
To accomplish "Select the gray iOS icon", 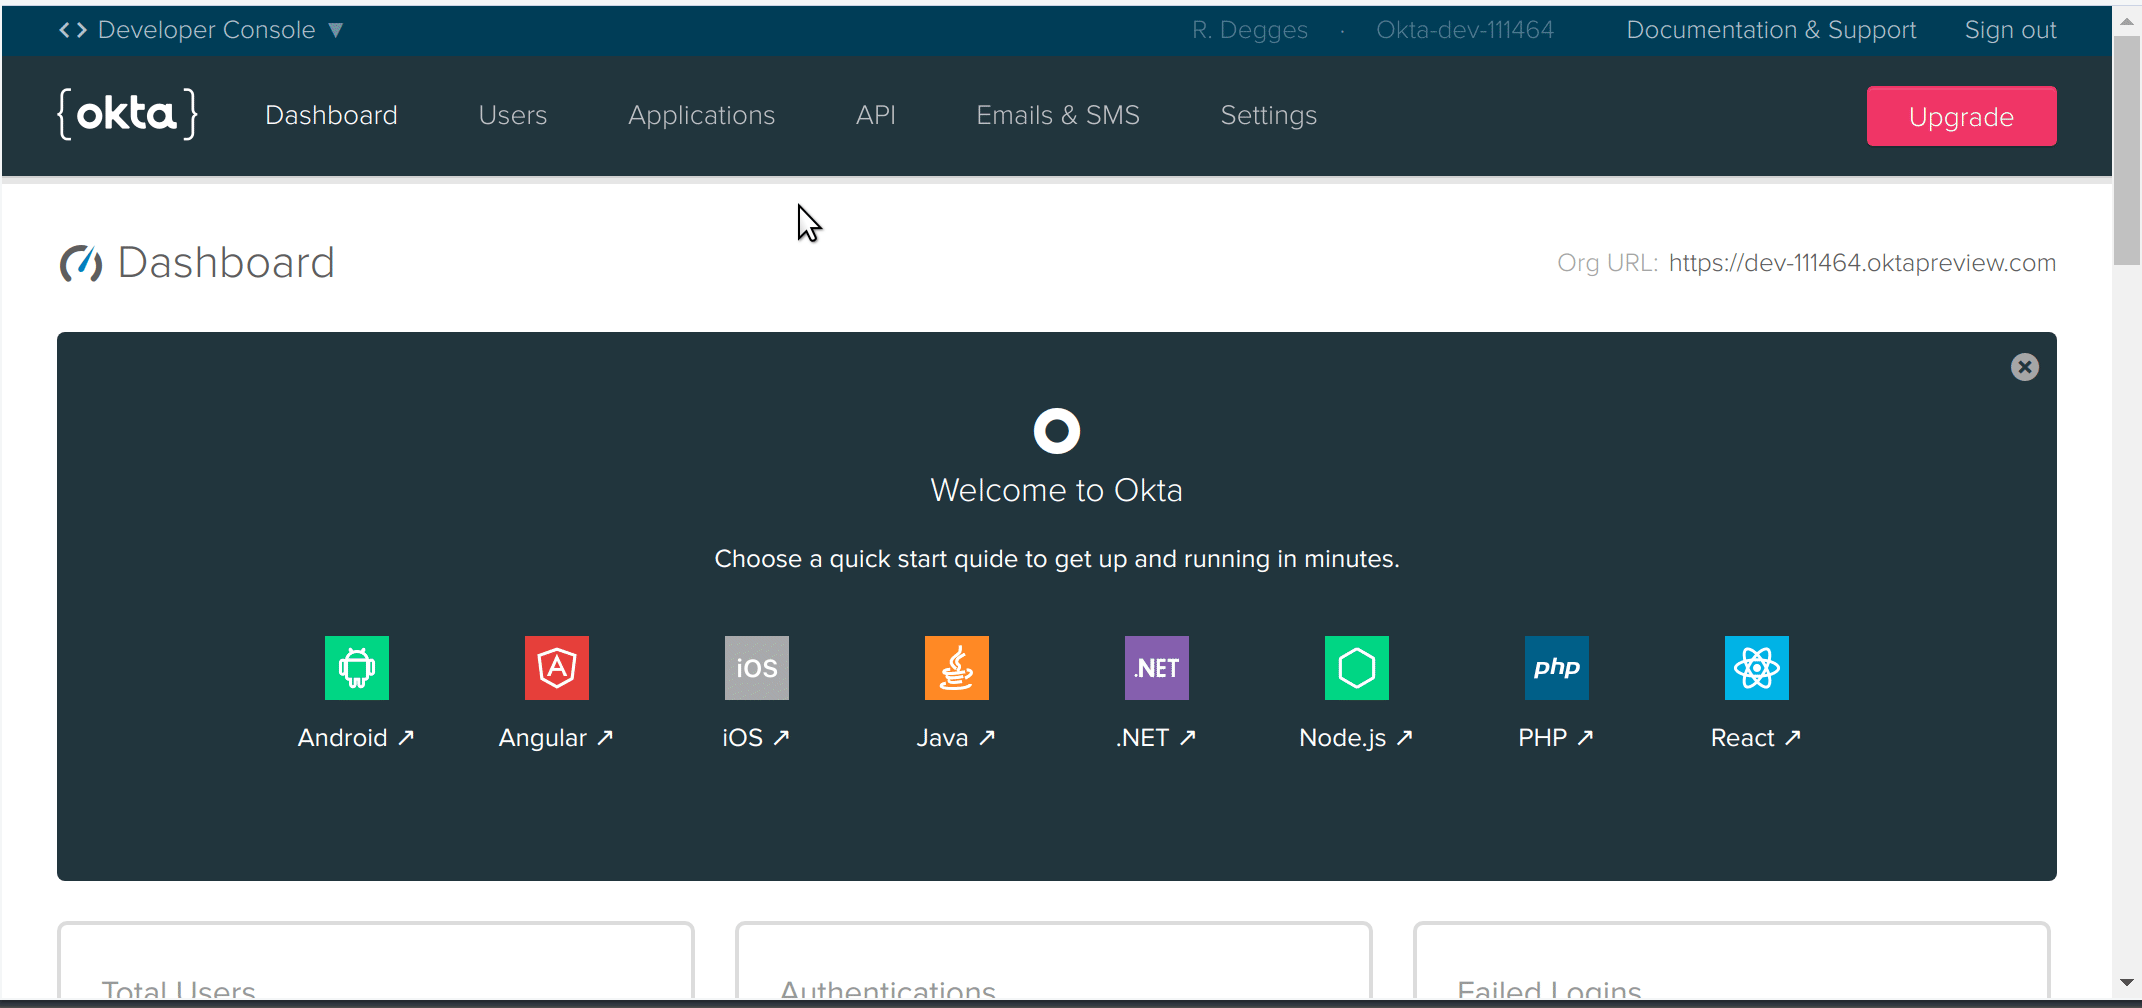I will click(x=756, y=668).
